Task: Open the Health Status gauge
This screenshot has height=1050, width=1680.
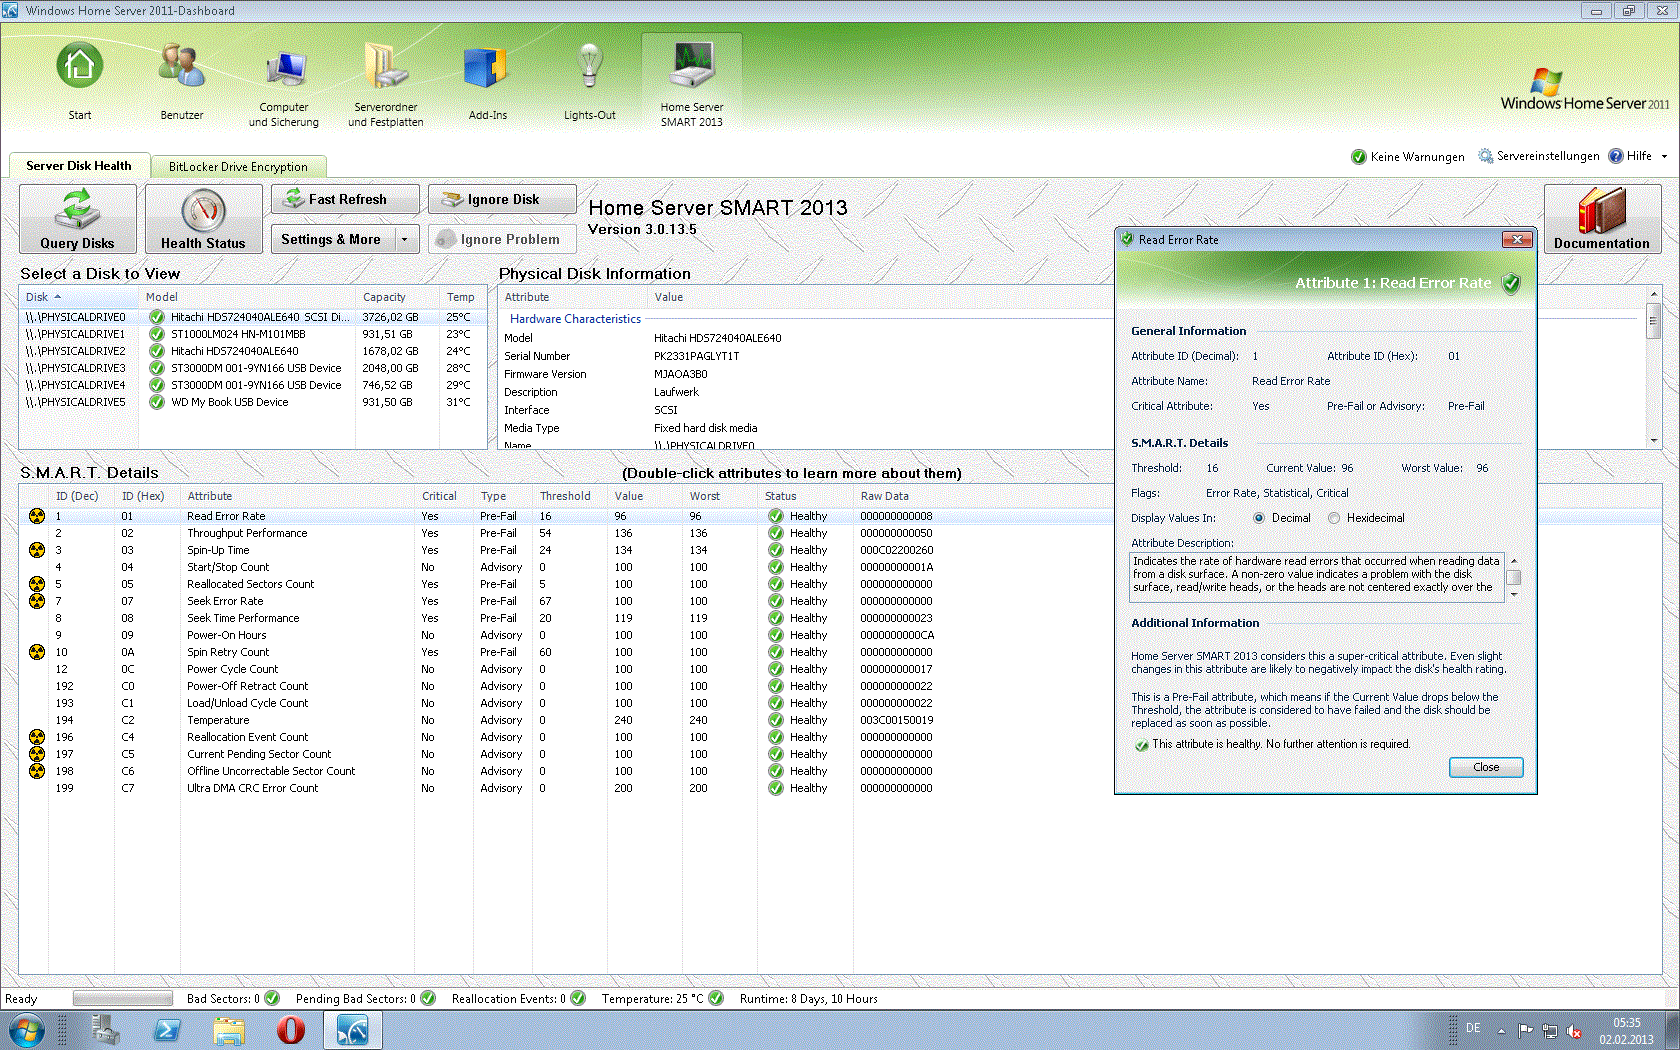Action: [x=203, y=218]
